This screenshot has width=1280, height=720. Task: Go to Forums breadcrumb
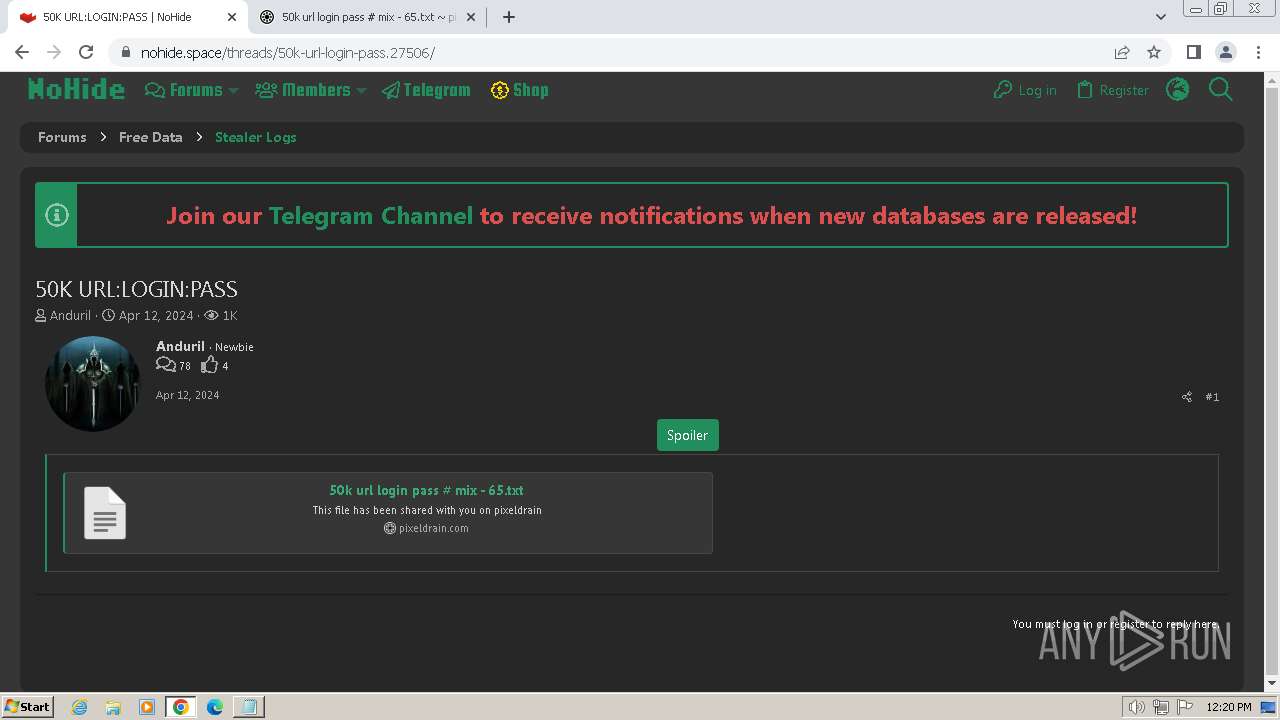[x=62, y=137]
